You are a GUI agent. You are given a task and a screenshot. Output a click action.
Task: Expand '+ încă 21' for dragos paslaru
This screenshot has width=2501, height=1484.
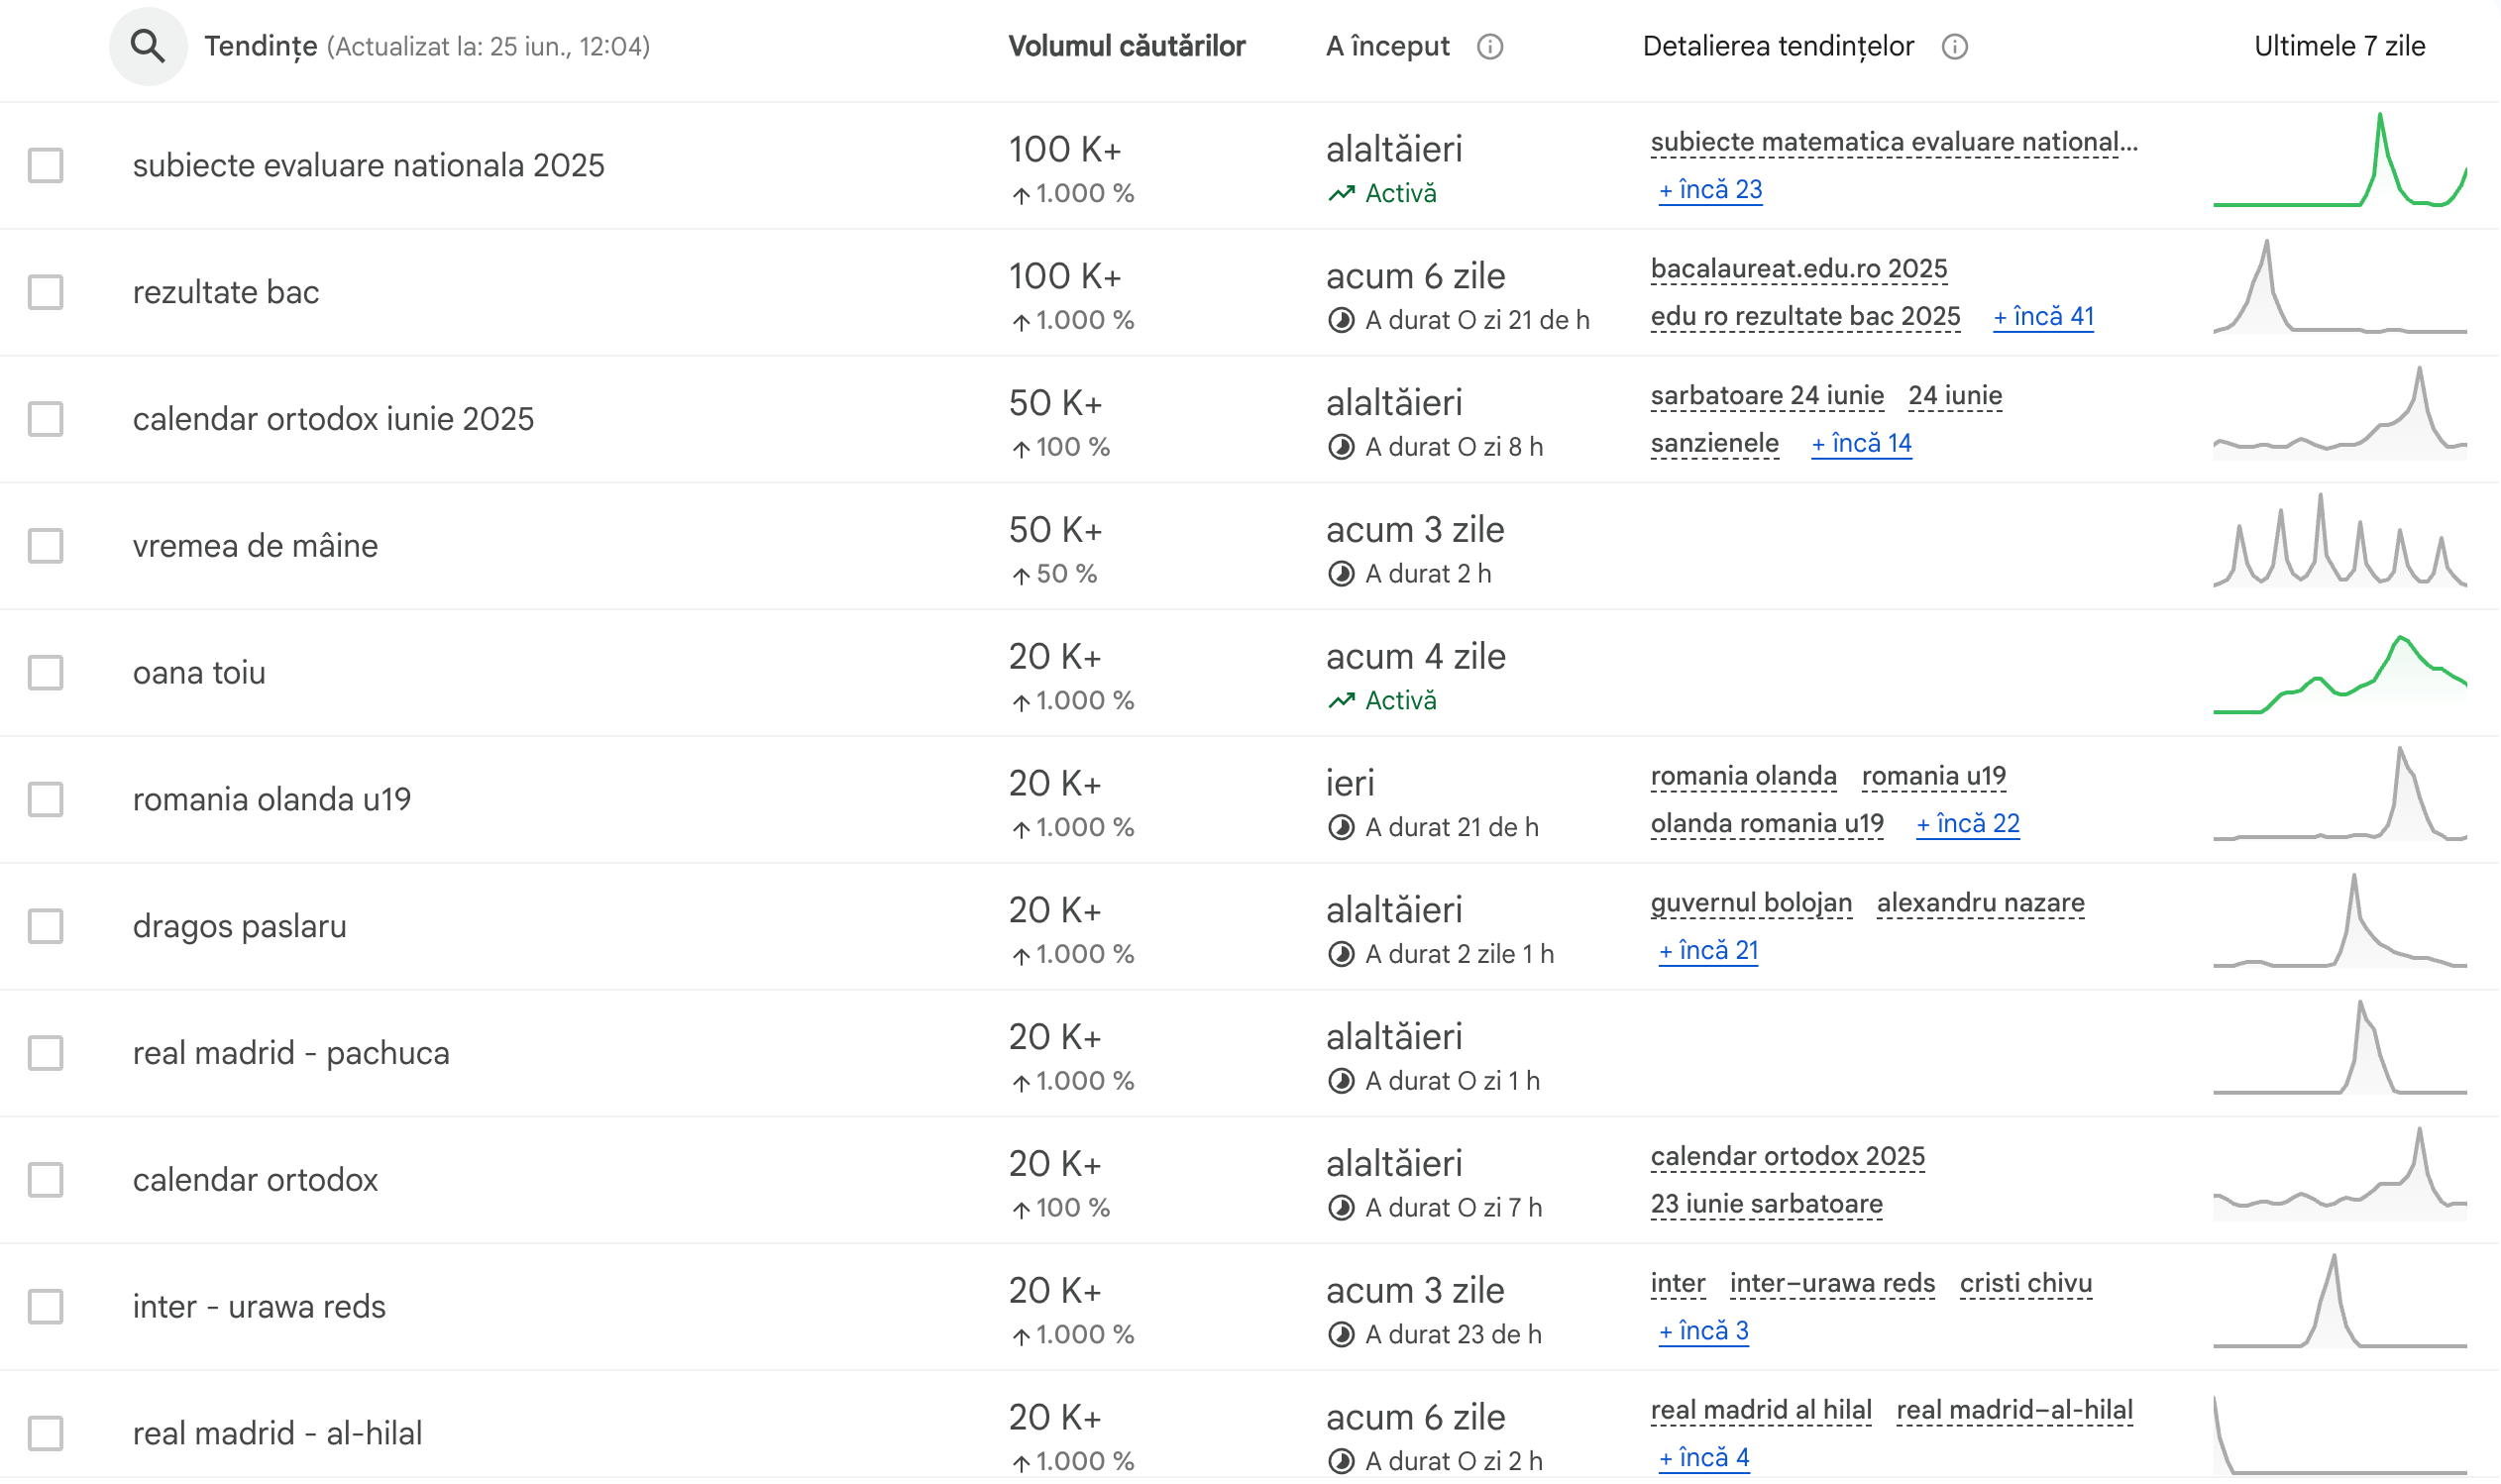[x=1708, y=951]
